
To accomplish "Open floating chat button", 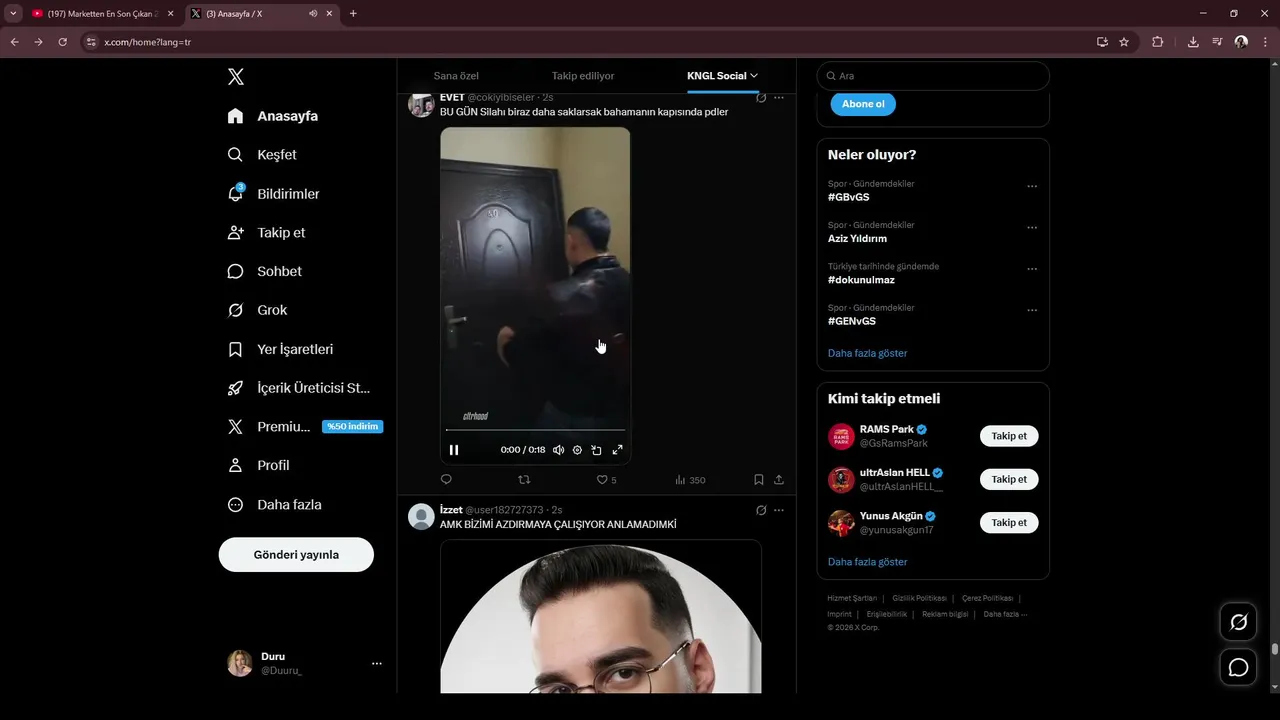I will coord(1238,667).
